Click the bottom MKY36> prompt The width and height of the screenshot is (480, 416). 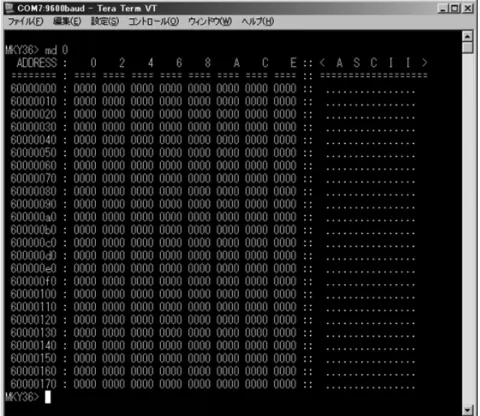pyautogui.click(x=22, y=397)
